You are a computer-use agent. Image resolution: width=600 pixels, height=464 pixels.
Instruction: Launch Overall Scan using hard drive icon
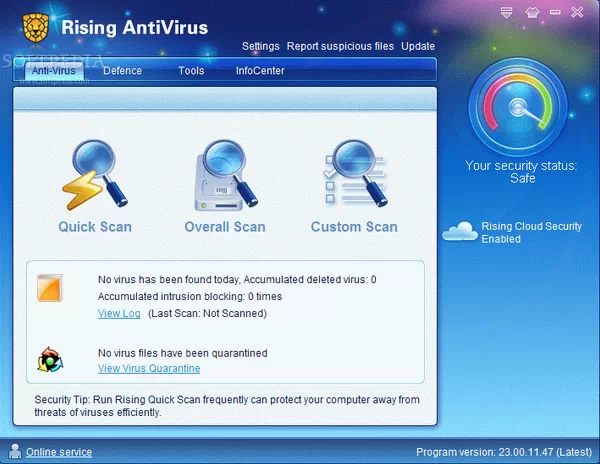pos(225,176)
